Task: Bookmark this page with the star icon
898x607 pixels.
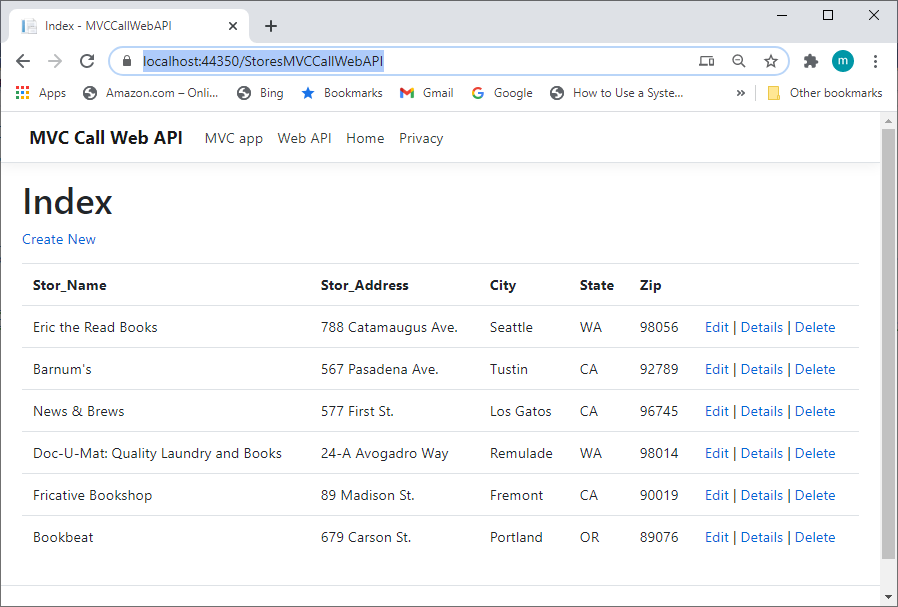Action: 771,61
